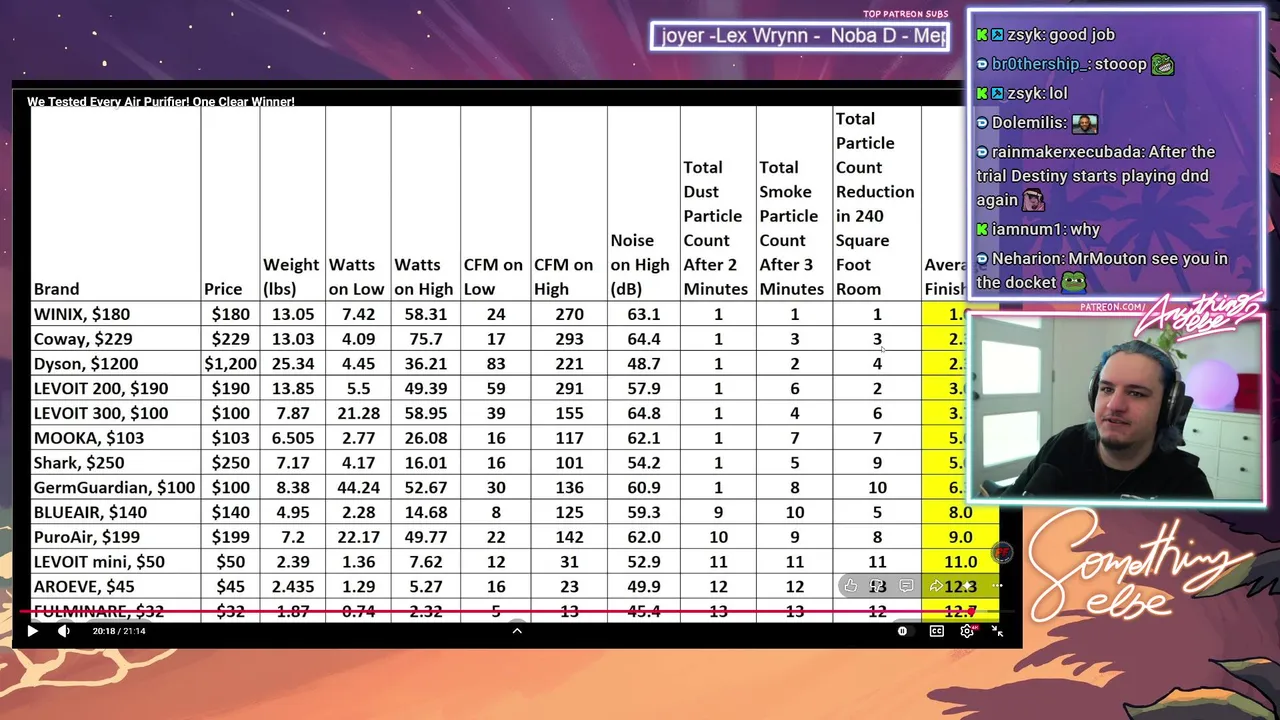Click the frog emote after 'stooop'
Viewport: 1280px width, 720px height.
1162,64
